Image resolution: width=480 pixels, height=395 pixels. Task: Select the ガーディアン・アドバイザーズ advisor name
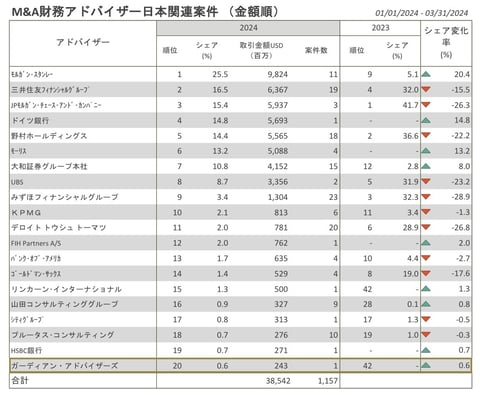(65, 366)
